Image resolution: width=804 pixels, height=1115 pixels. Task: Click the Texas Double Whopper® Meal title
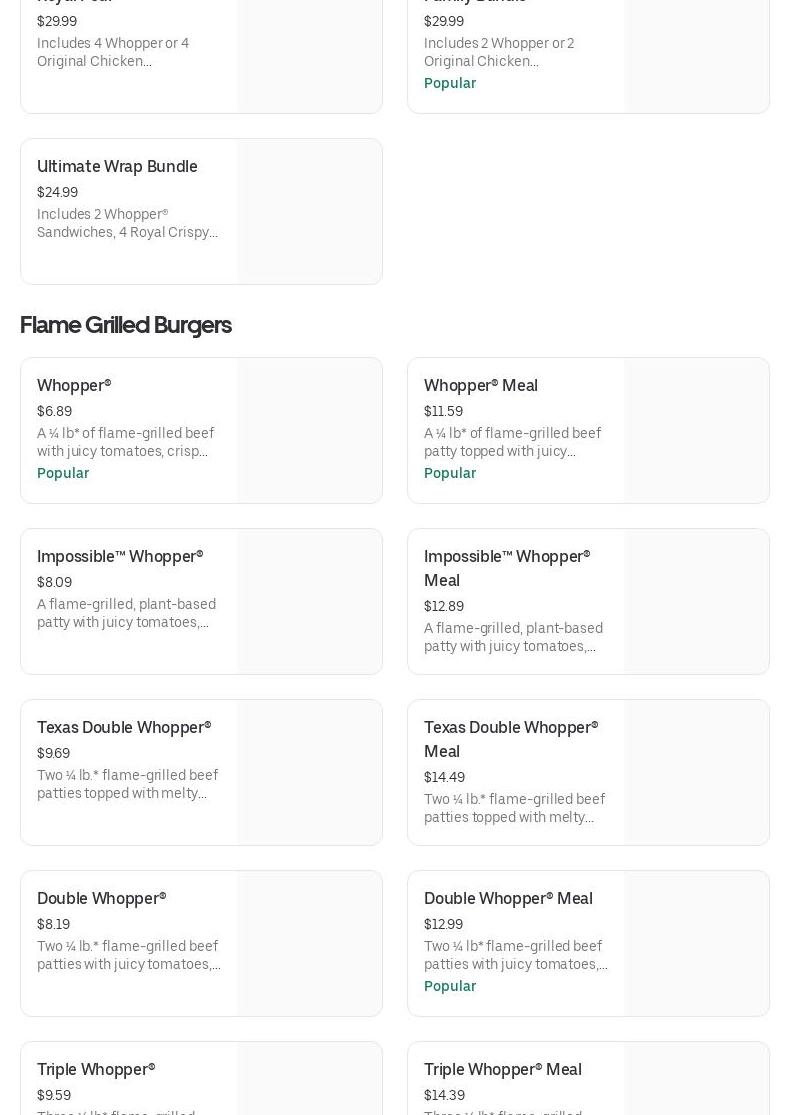tap(510, 739)
